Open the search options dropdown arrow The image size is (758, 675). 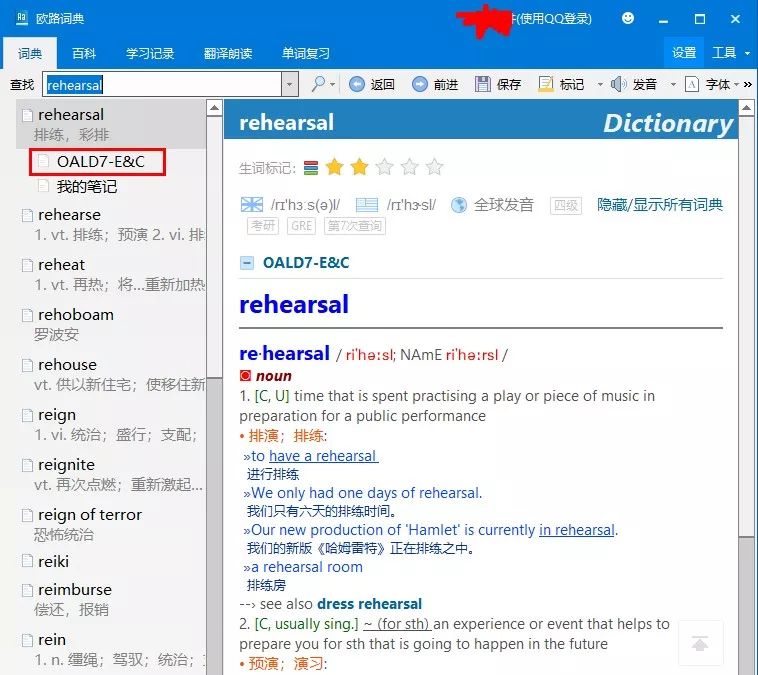click(333, 84)
